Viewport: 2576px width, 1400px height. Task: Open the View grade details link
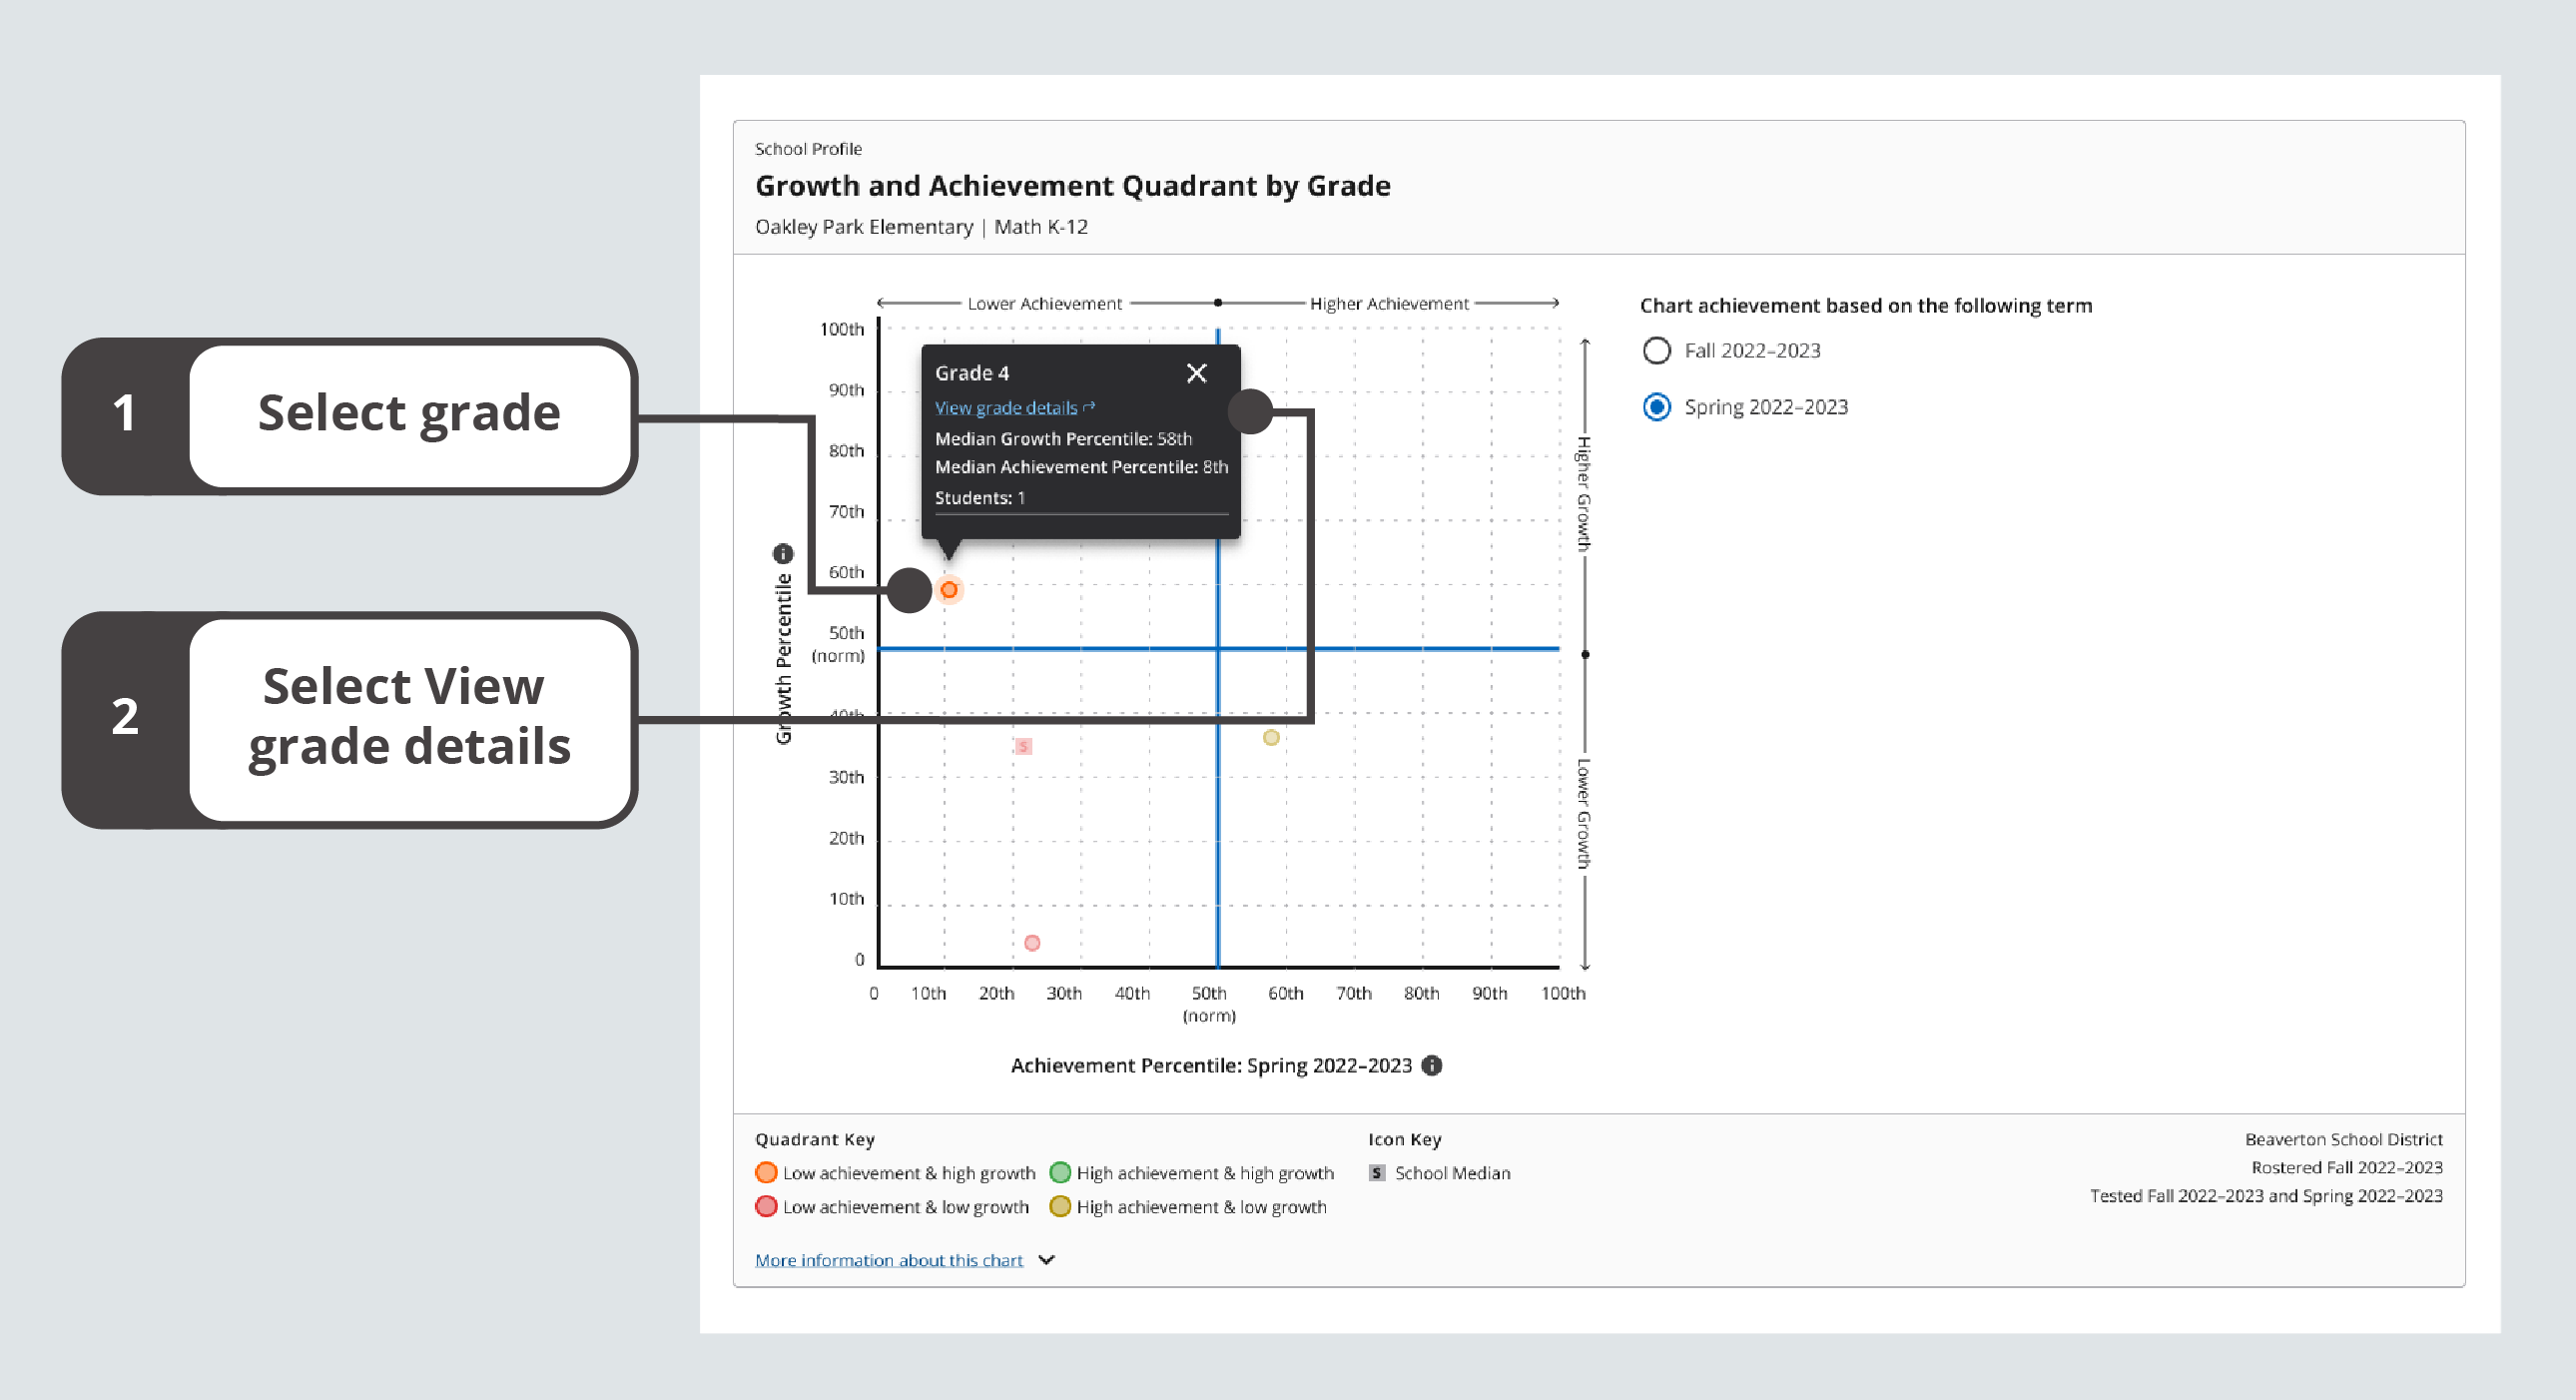coord(1005,408)
